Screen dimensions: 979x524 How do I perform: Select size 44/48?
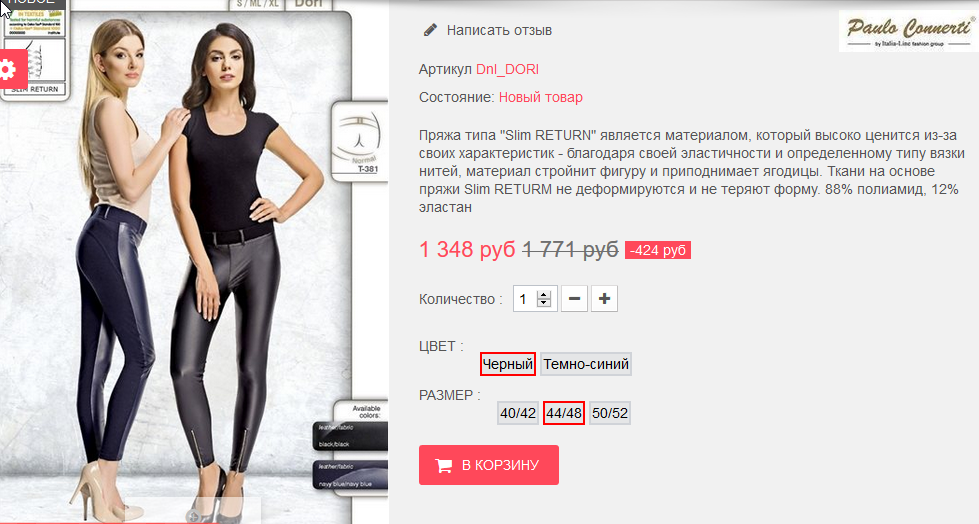[x=564, y=413]
